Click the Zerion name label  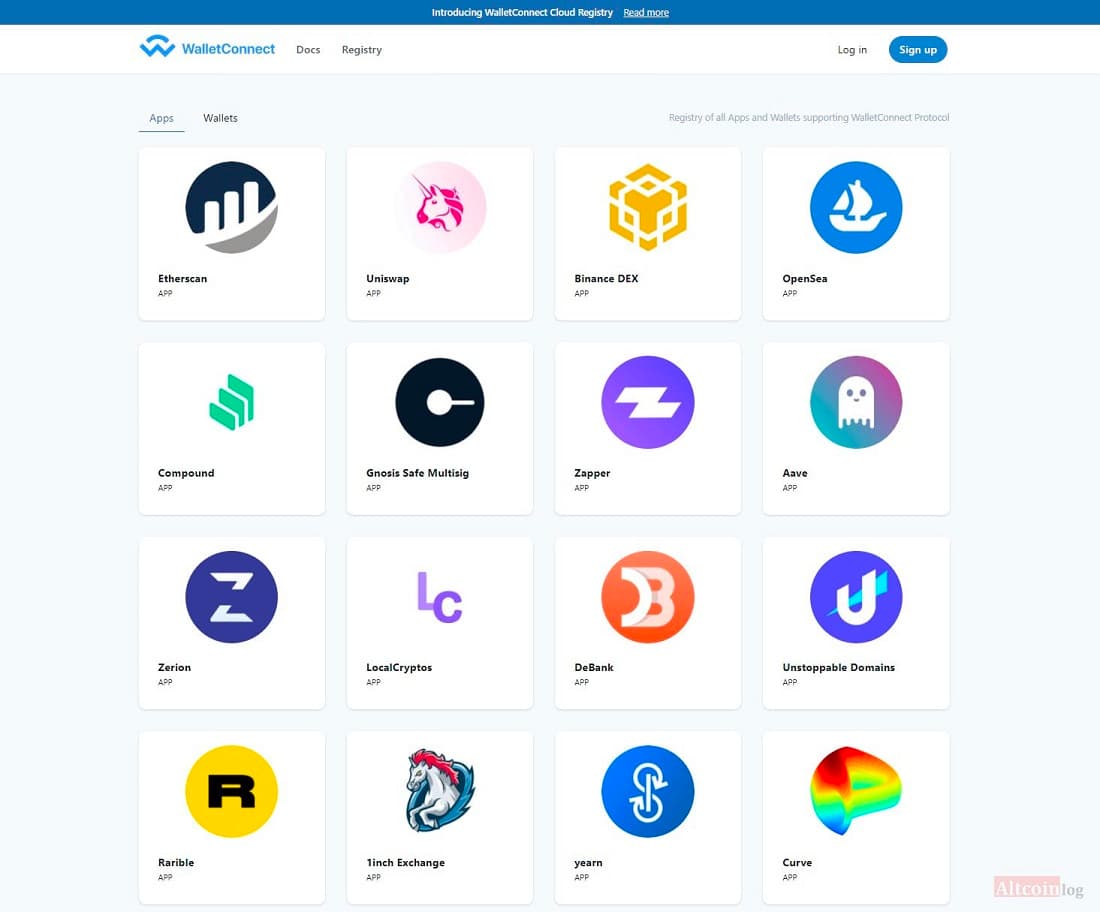(x=174, y=667)
